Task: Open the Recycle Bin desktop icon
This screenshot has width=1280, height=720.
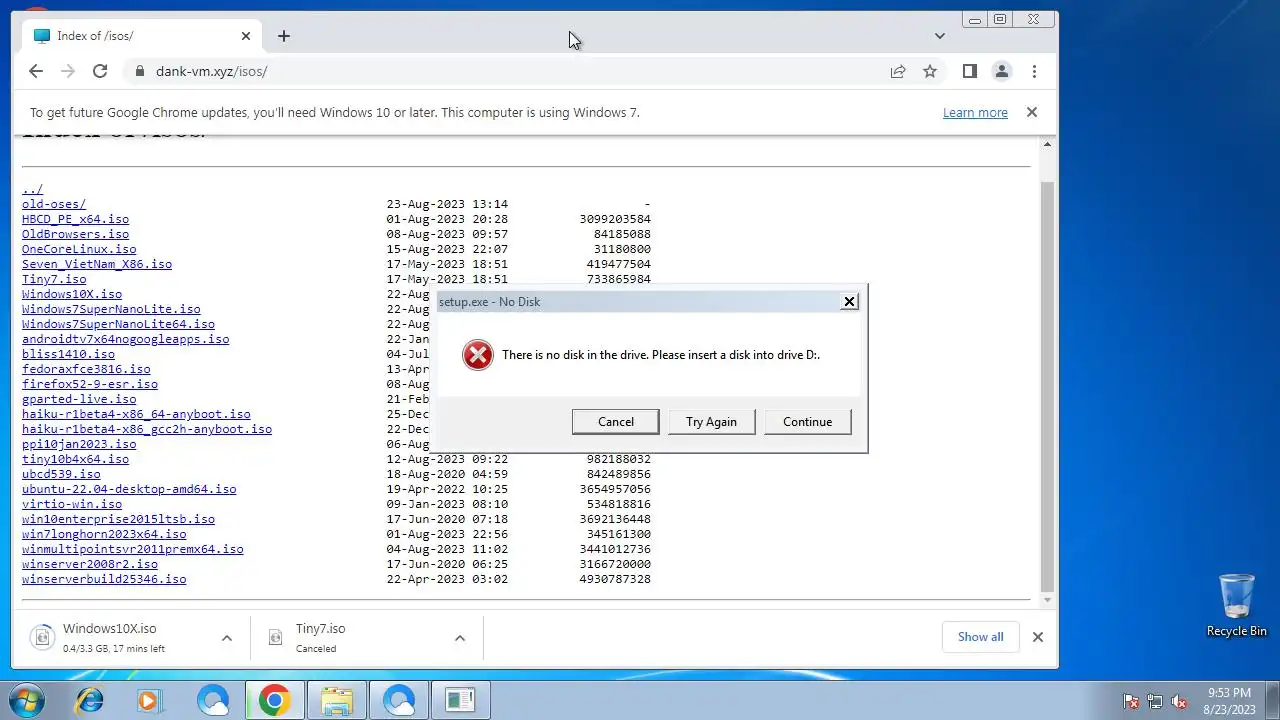Action: [1237, 605]
